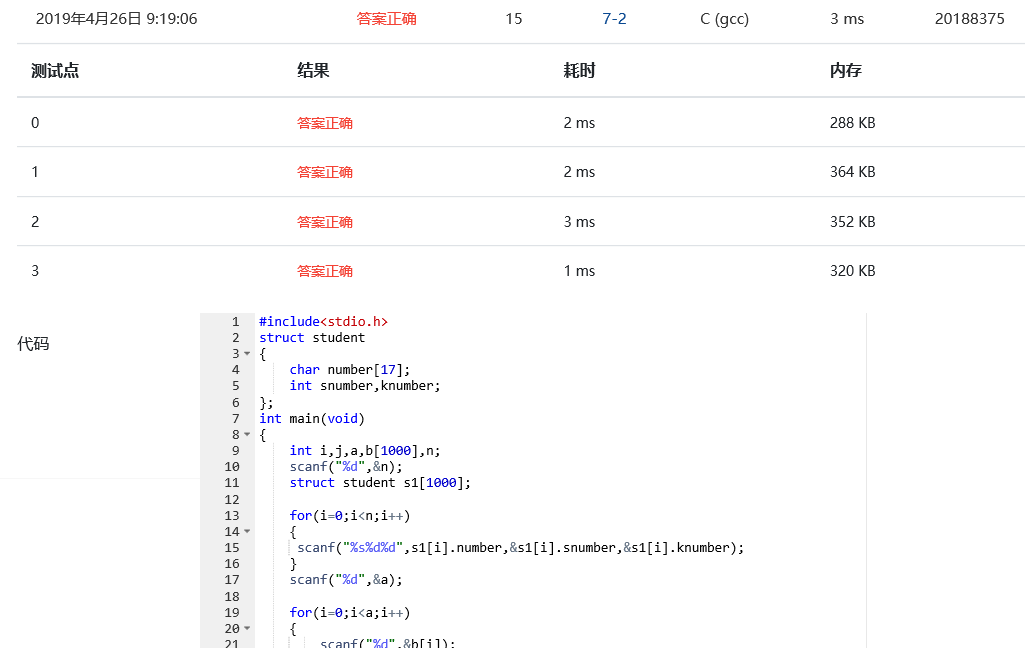Select the 320 KB memory cell

tap(852, 271)
